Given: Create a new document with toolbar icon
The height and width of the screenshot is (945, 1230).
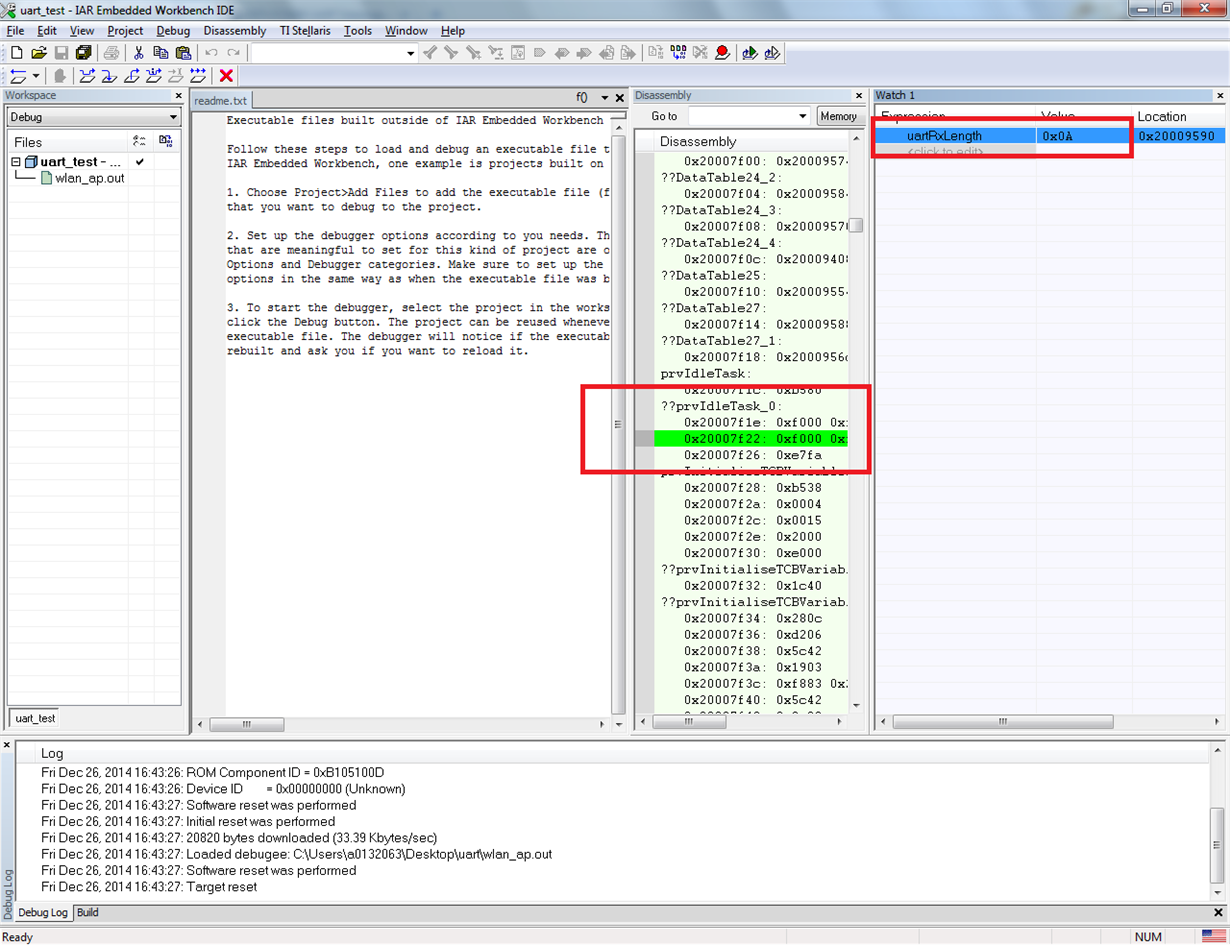Looking at the screenshot, I should (16, 53).
